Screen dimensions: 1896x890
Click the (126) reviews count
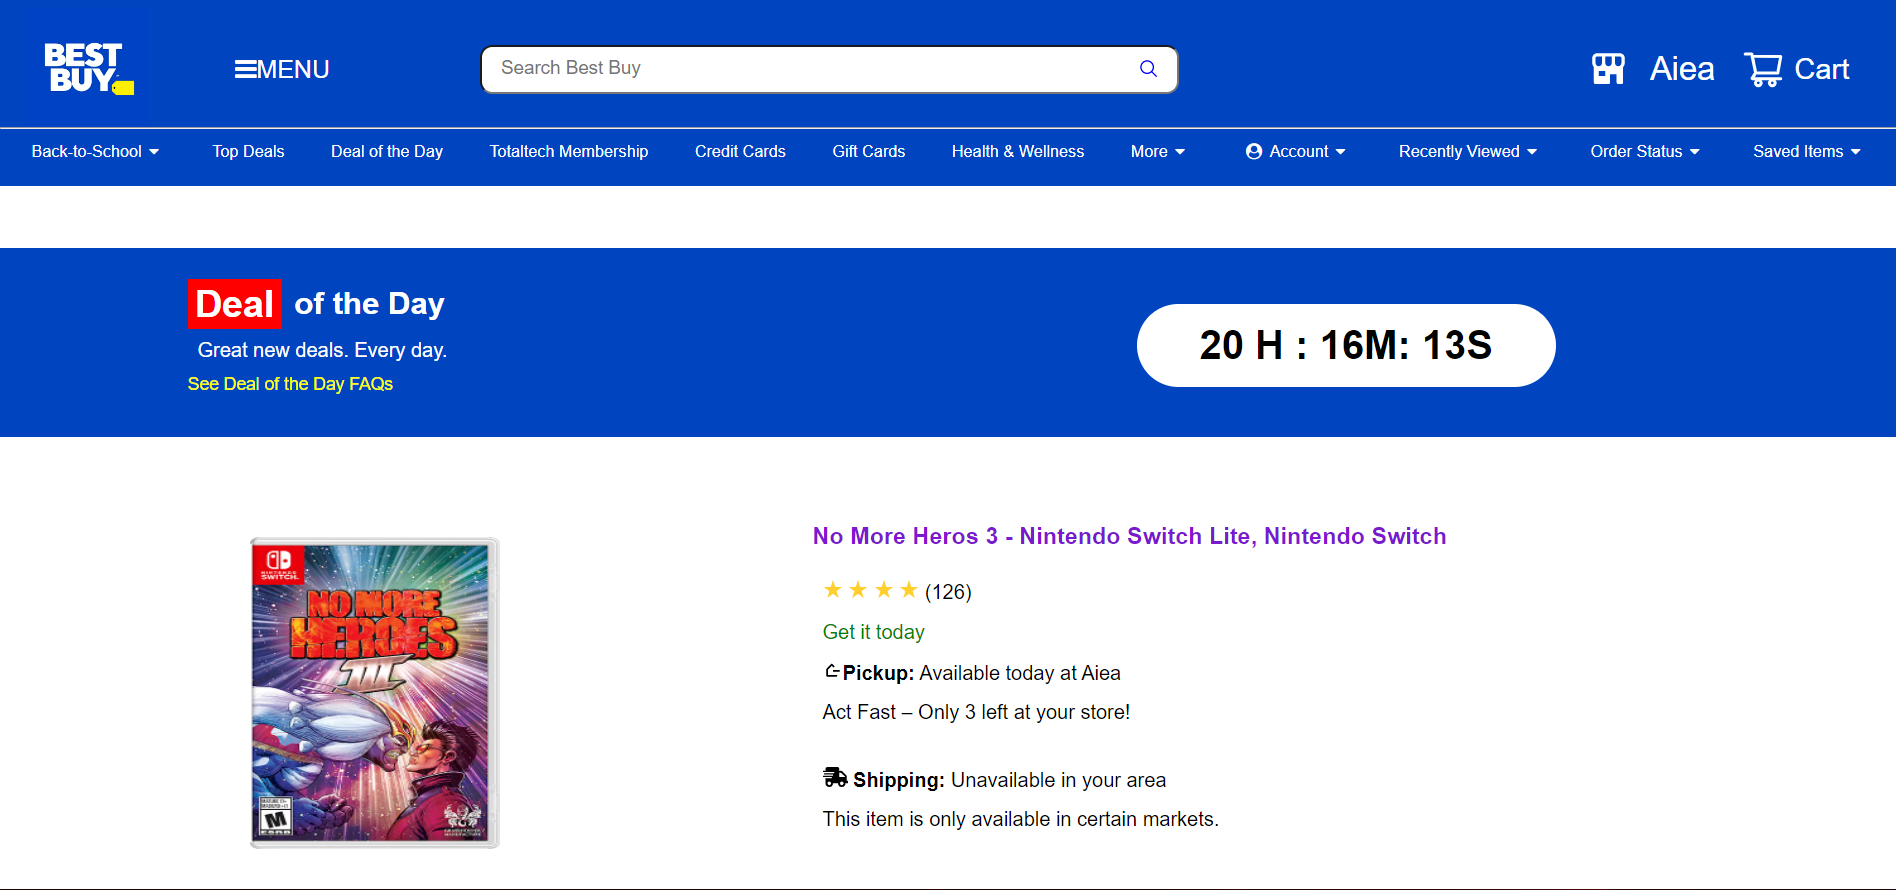pos(948,592)
